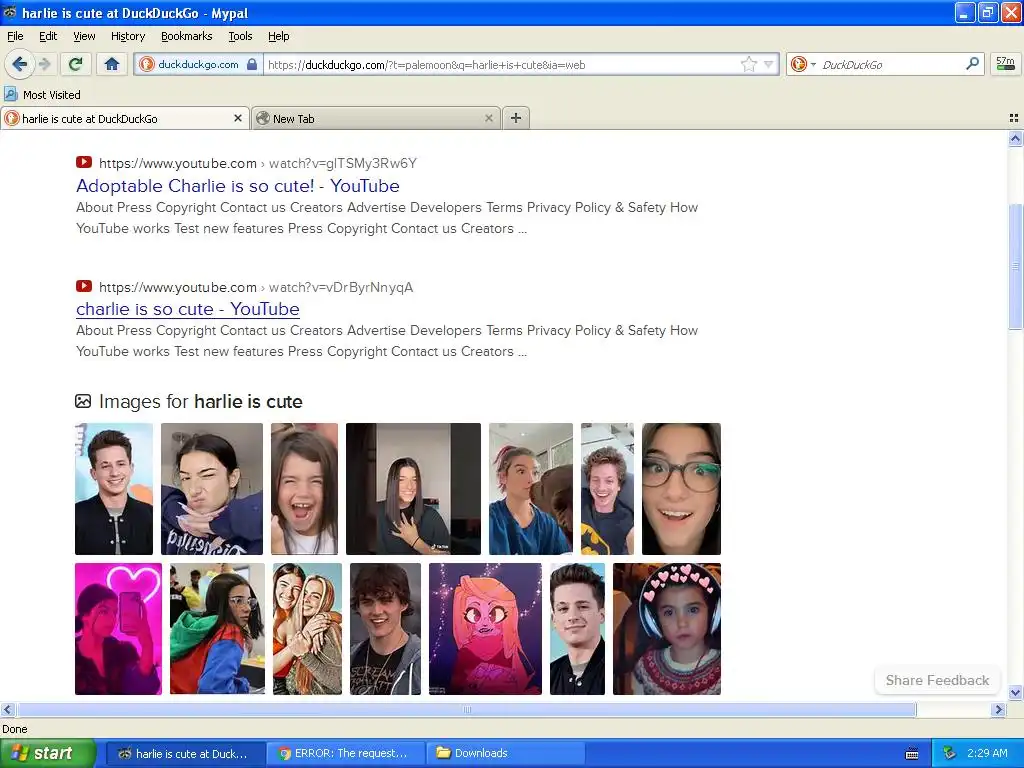This screenshot has width=1024, height=768.
Task: Click the lock site security icon
Action: tap(252, 64)
